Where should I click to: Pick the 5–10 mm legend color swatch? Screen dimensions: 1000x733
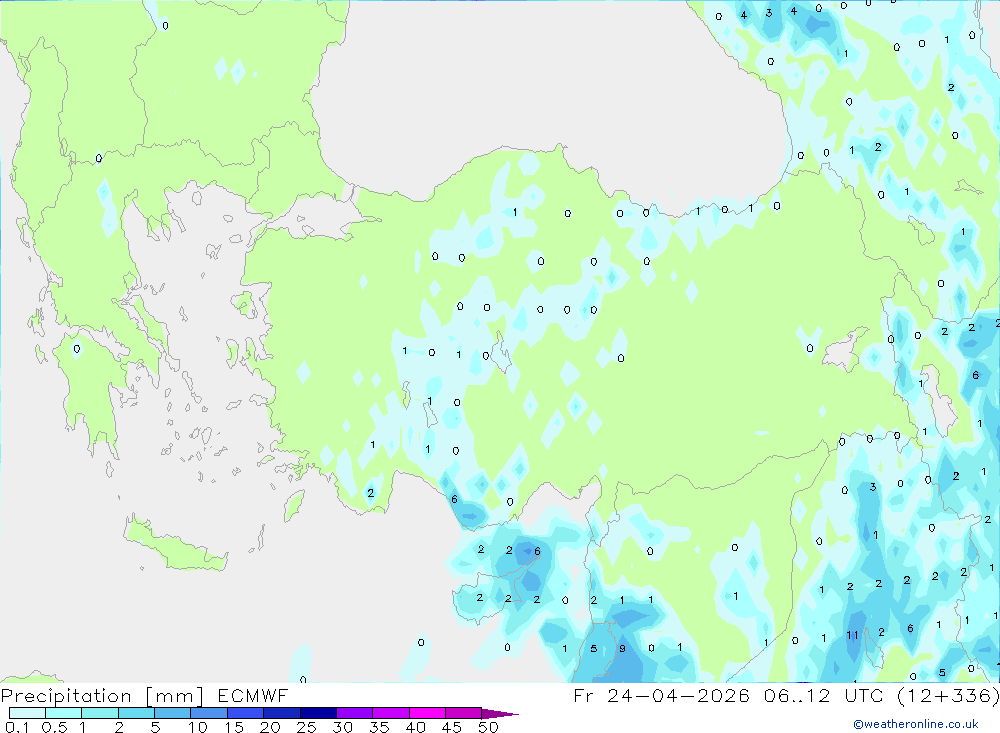coord(172,713)
